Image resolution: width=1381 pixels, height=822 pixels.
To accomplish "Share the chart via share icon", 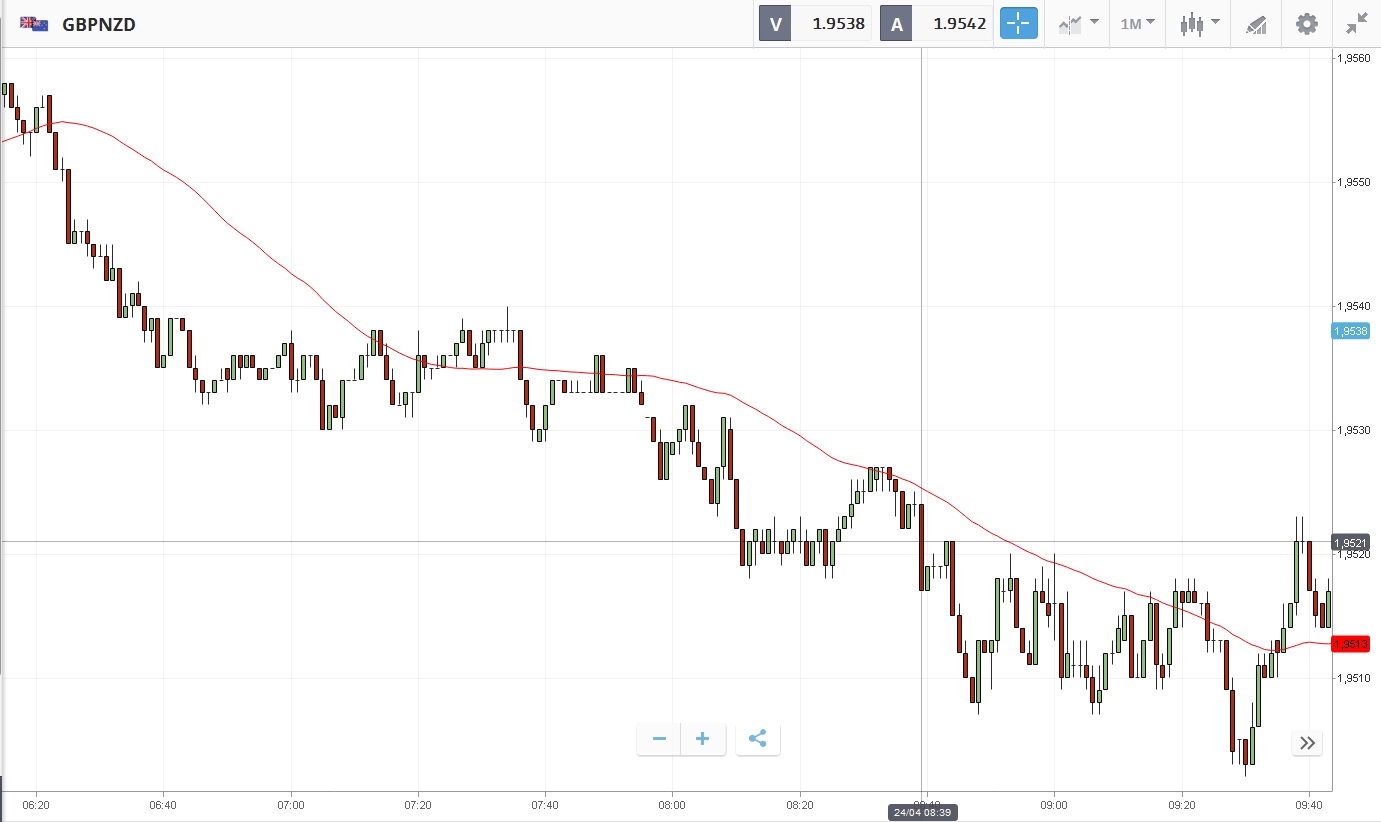I will pos(757,739).
